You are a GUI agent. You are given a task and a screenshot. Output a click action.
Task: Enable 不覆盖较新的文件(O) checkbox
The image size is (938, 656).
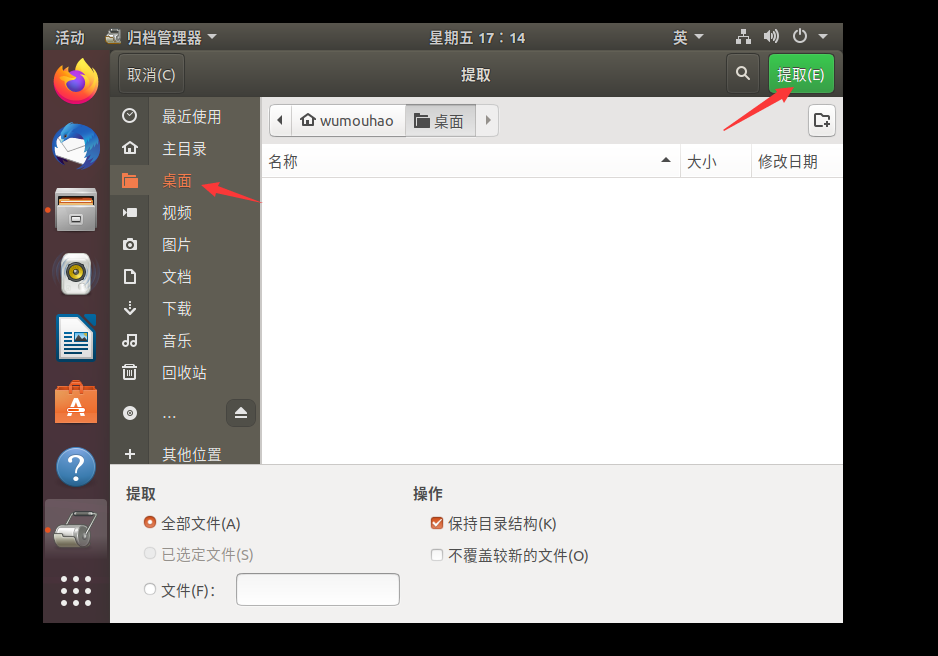coord(437,555)
